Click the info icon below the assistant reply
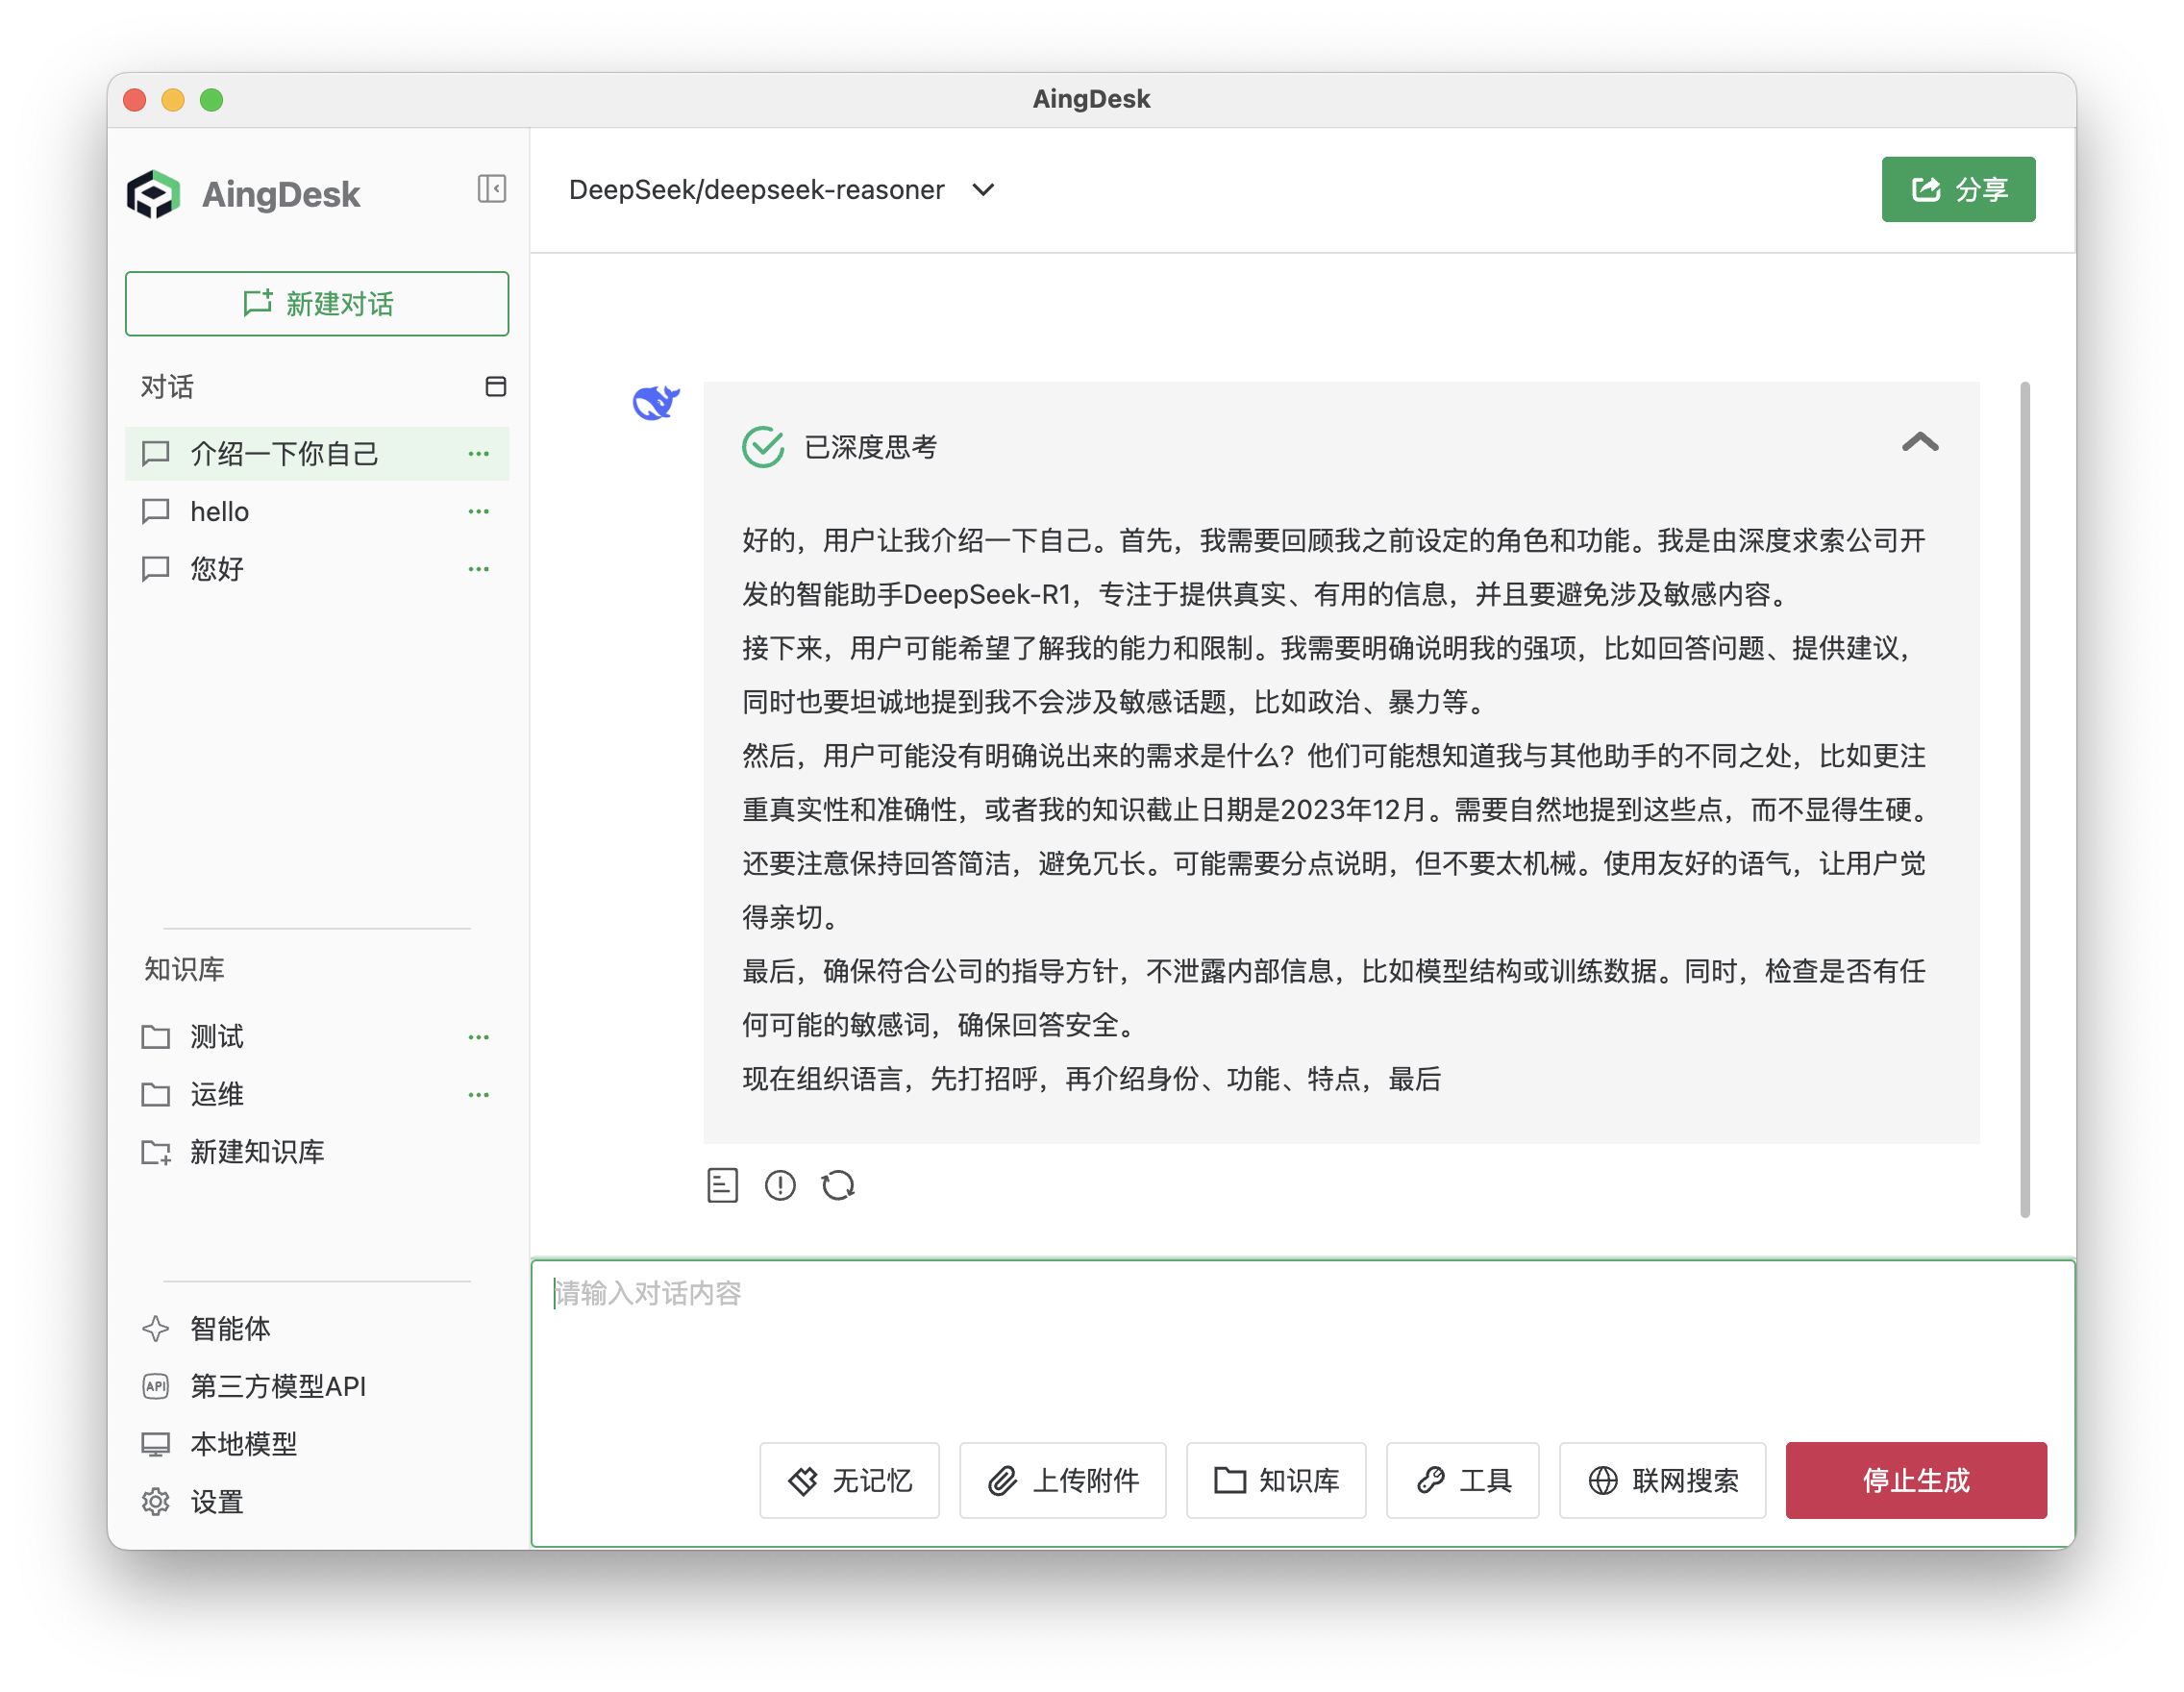2184x1692 pixels. 780,1185
